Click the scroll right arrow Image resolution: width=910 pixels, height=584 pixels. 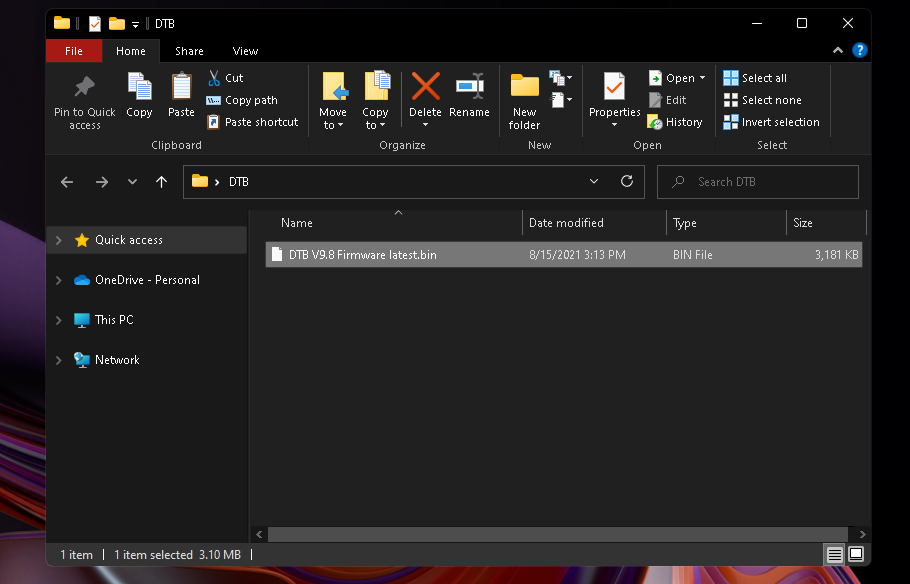click(x=862, y=534)
